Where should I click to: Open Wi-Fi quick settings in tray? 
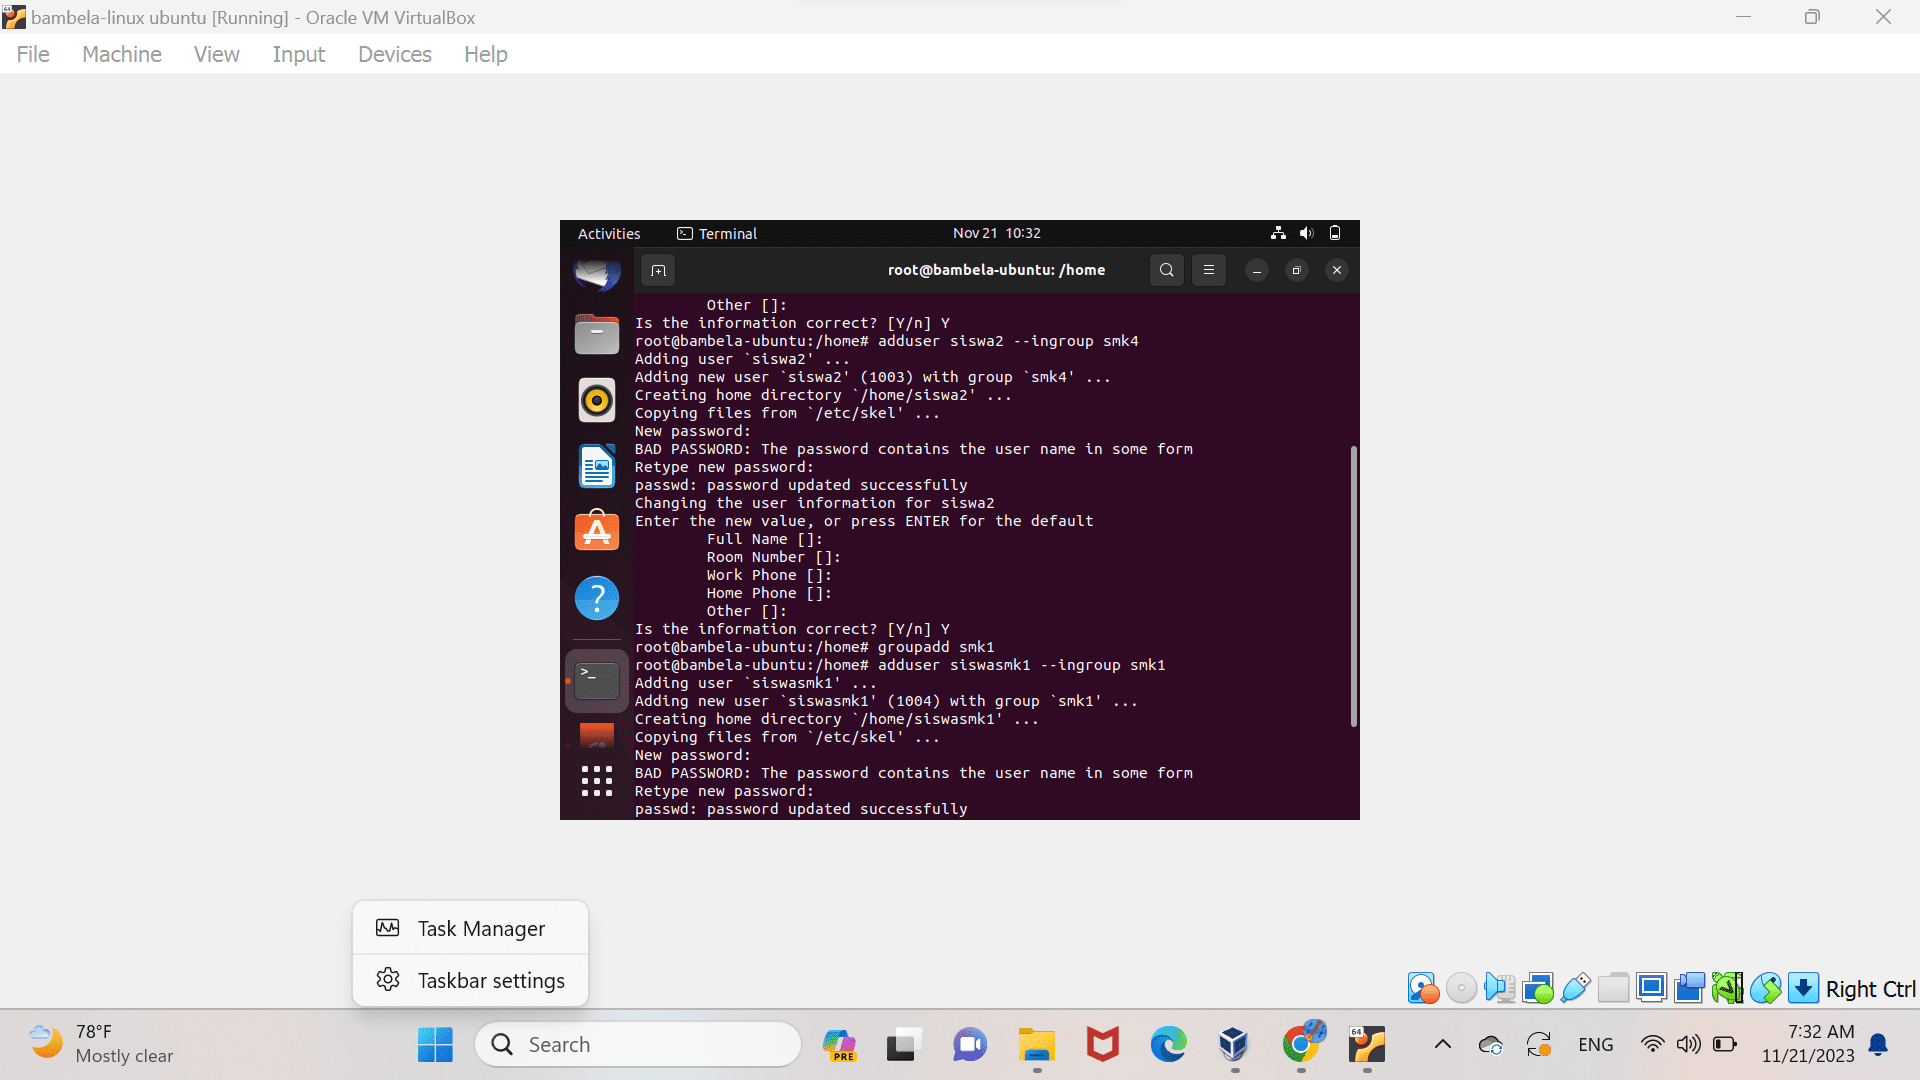point(1653,1045)
